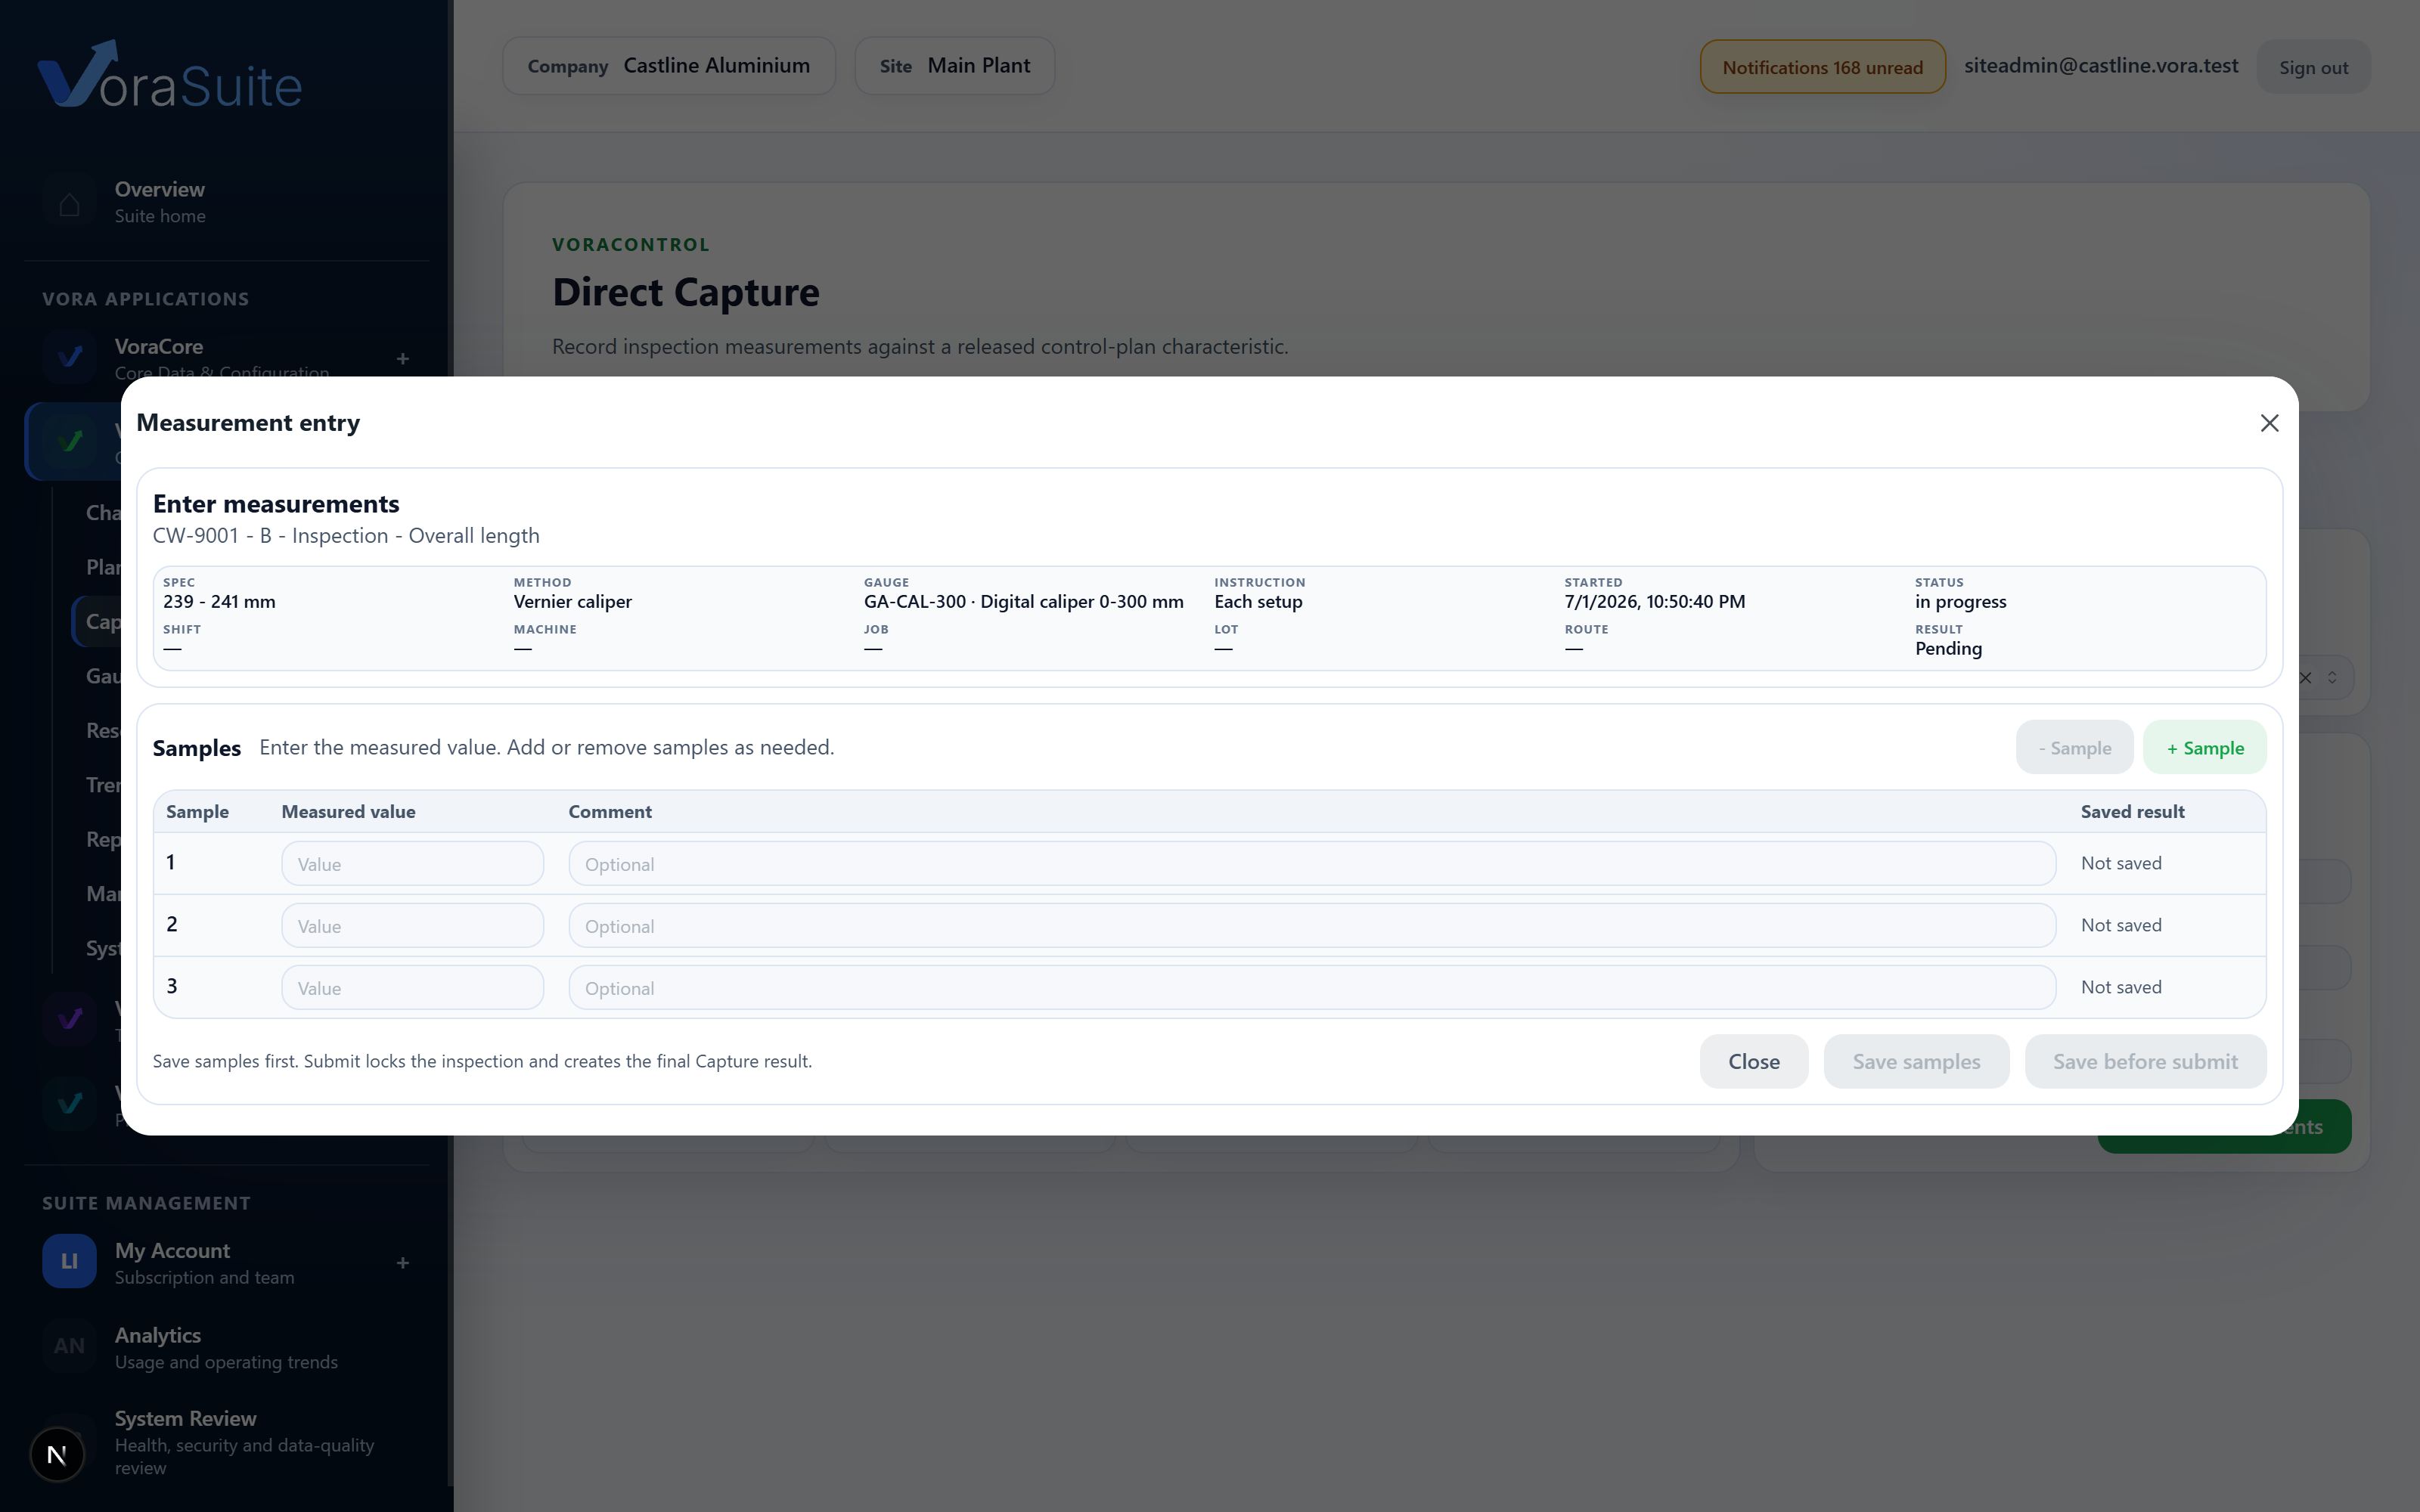The height and width of the screenshot is (1512, 2420).
Task: View the 168 unread notifications
Action: point(1822,67)
